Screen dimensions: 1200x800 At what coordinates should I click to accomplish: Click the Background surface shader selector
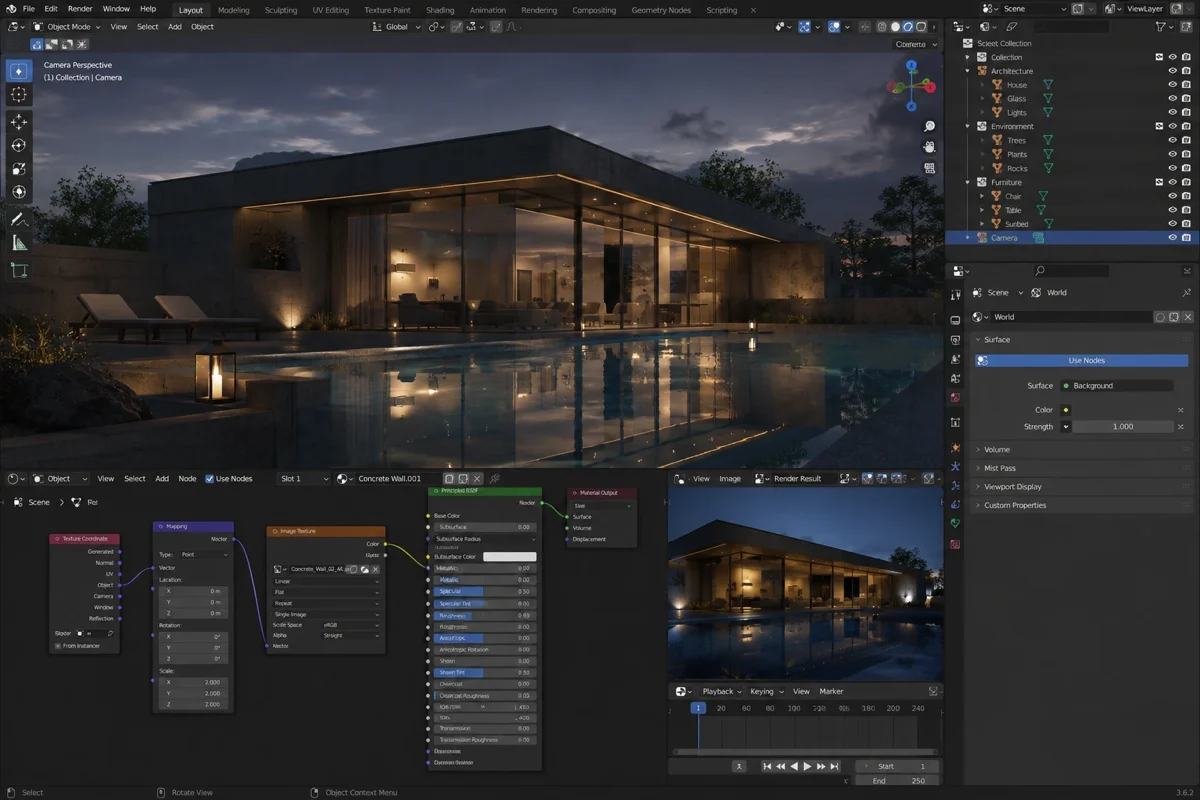point(1116,386)
